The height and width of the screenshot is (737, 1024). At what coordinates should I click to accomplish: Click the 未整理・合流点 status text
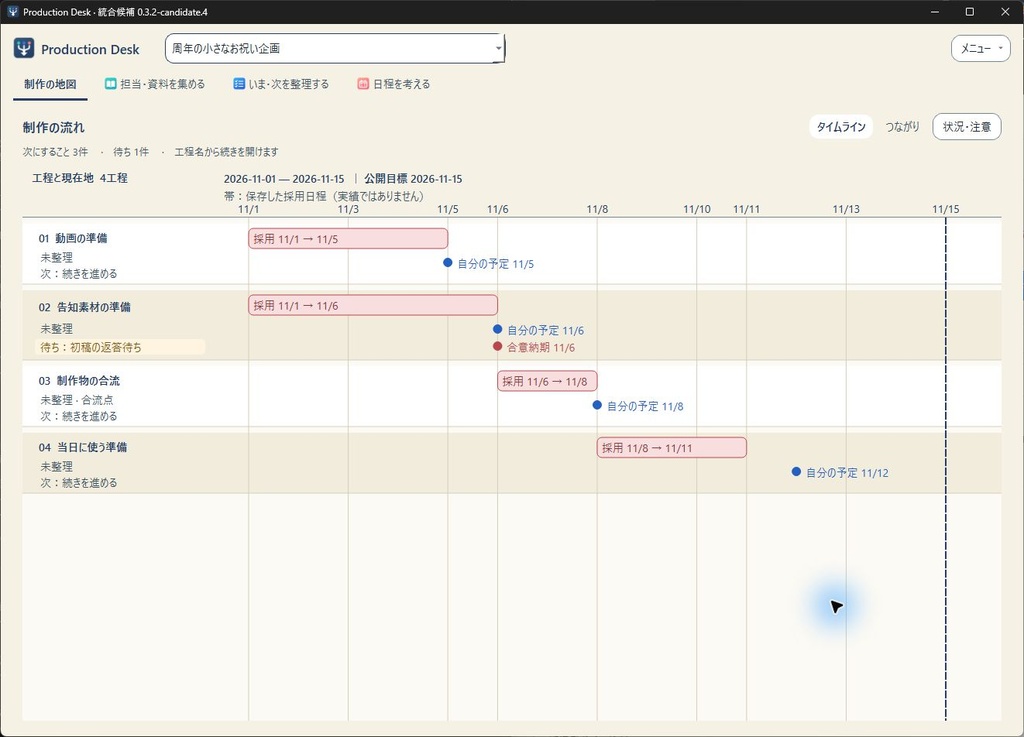77,400
